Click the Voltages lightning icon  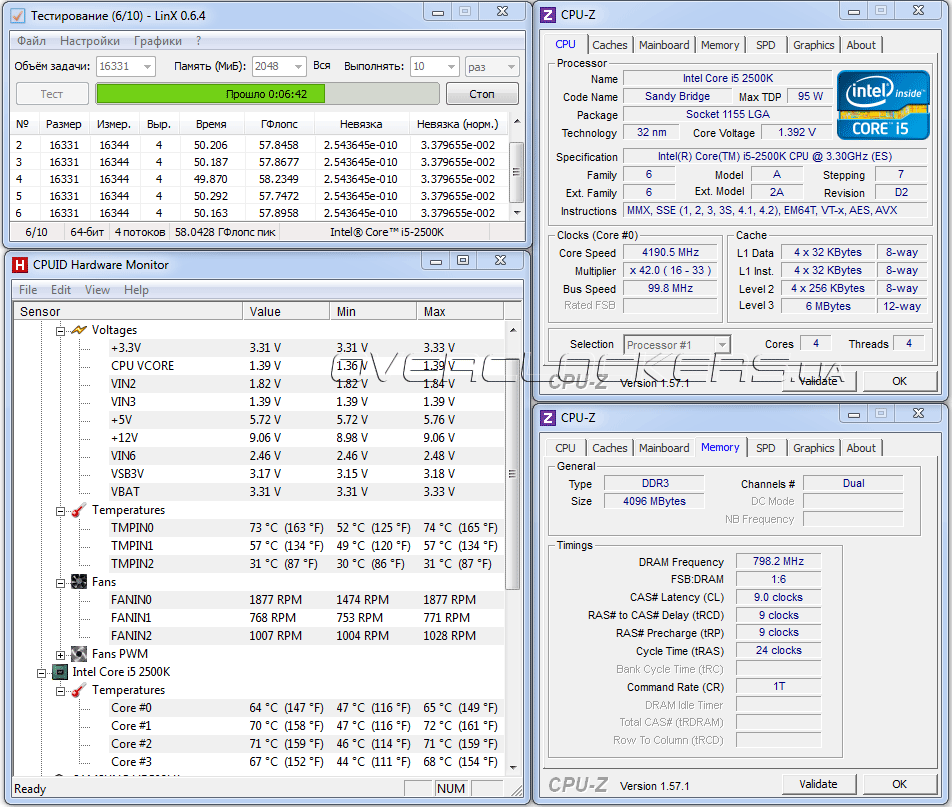tap(79, 330)
